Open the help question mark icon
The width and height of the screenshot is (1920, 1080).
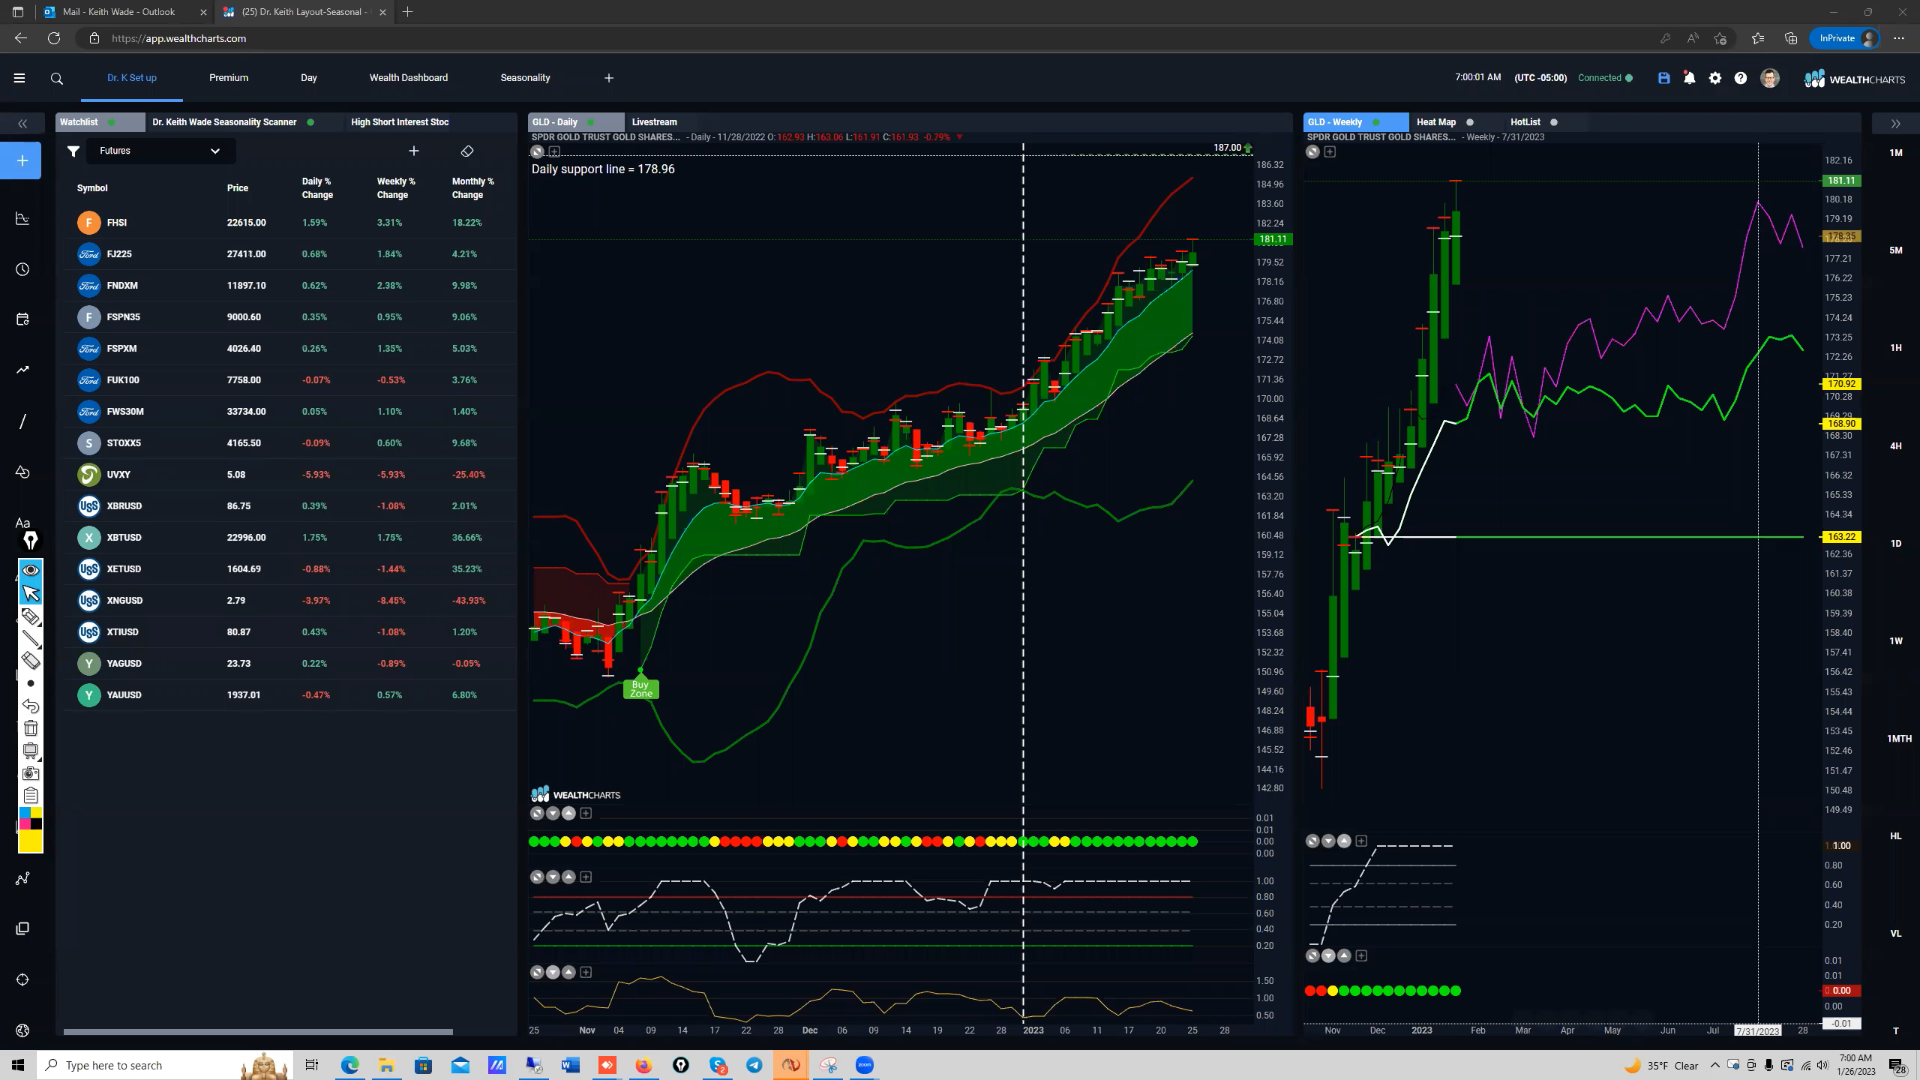pyautogui.click(x=1741, y=78)
